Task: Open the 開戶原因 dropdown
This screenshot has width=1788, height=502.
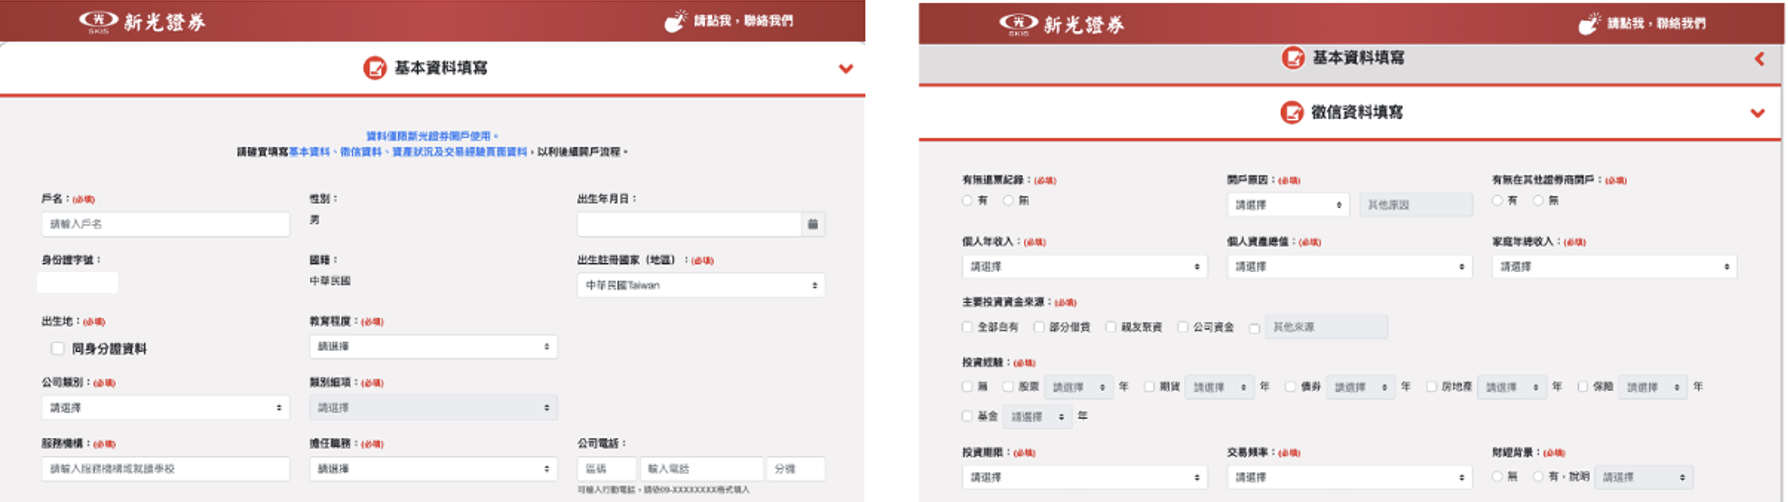Action: pos(1288,205)
